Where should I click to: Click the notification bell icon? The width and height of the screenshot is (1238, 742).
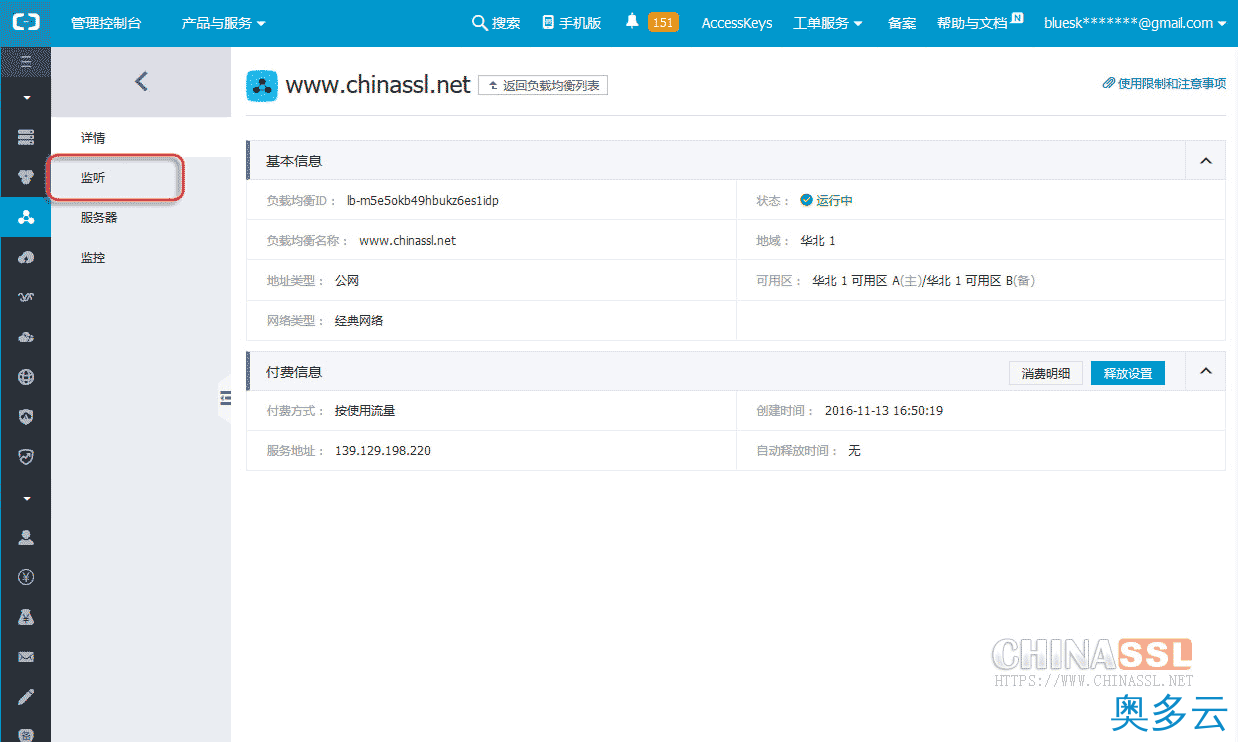click(x=632, y=22)
